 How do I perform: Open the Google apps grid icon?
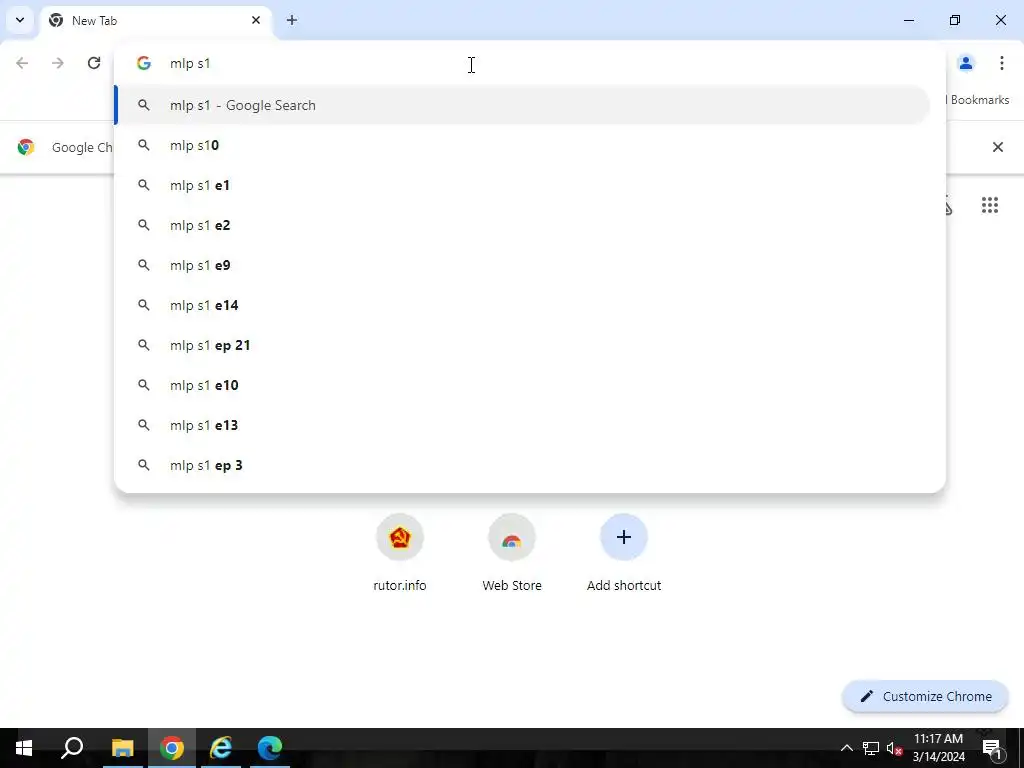coord(990,205)
